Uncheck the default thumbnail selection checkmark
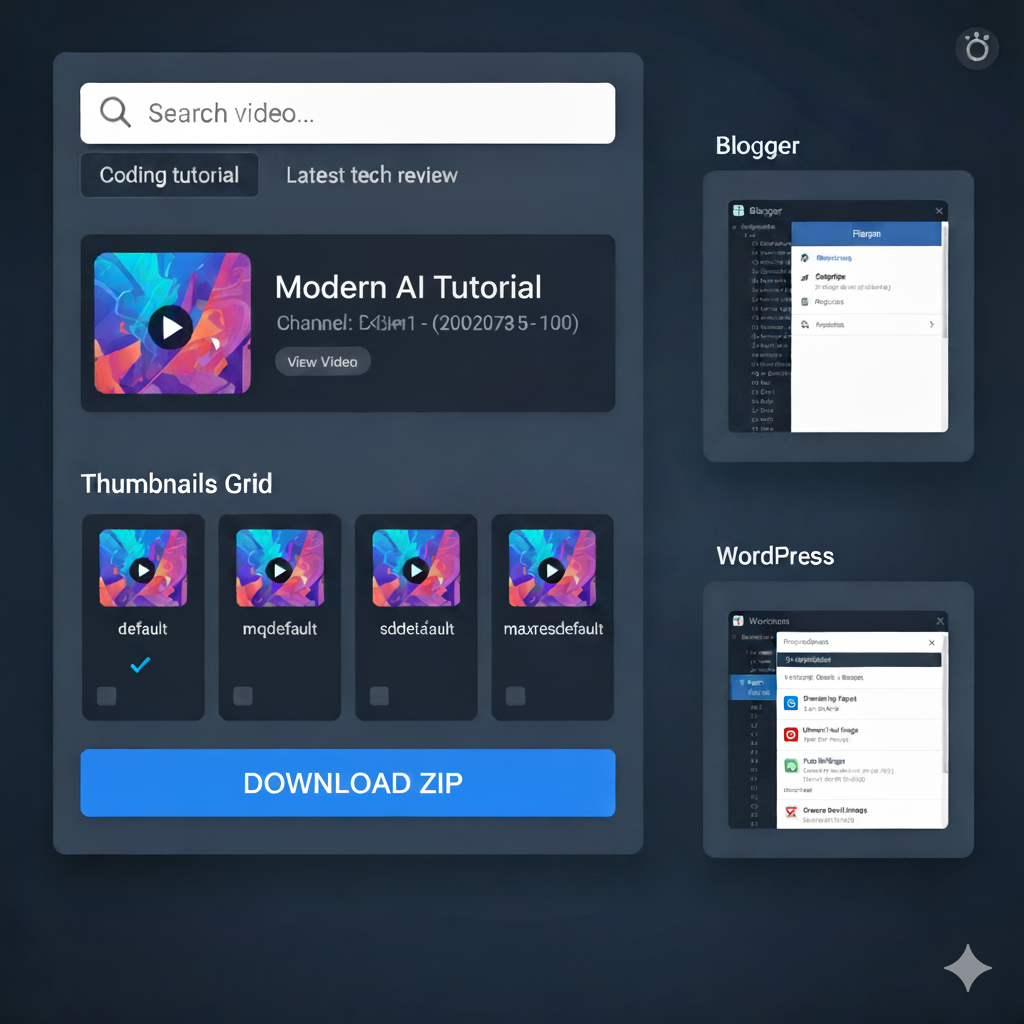Screen dimensions: 1024x1024 pos(142,664)
